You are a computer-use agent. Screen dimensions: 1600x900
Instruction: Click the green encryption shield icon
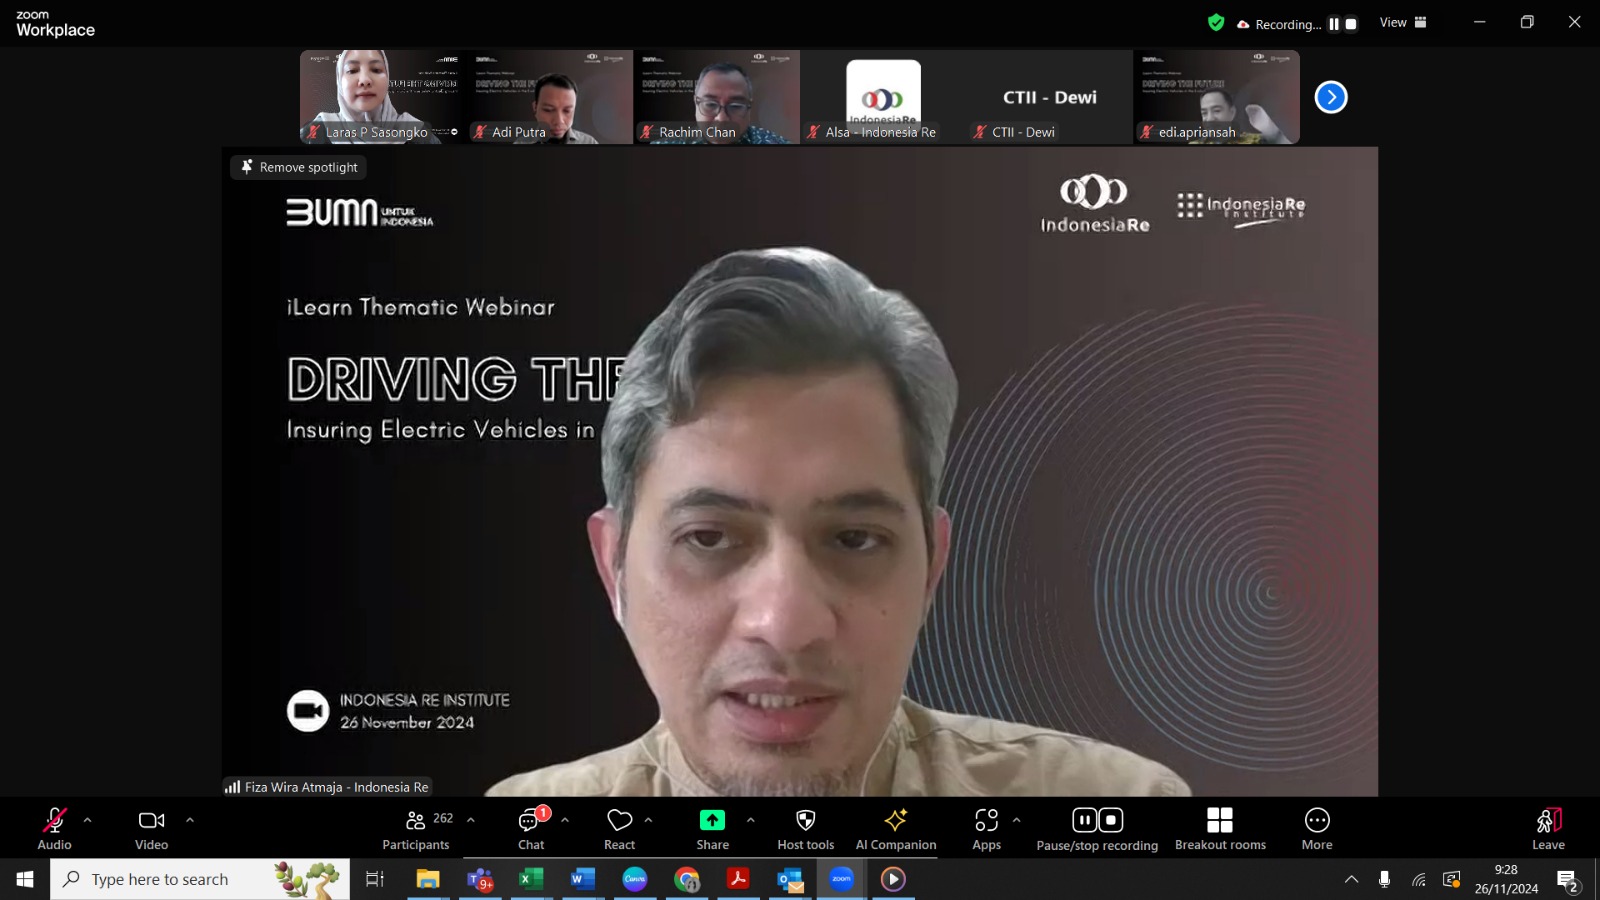tap(1216, 23)
